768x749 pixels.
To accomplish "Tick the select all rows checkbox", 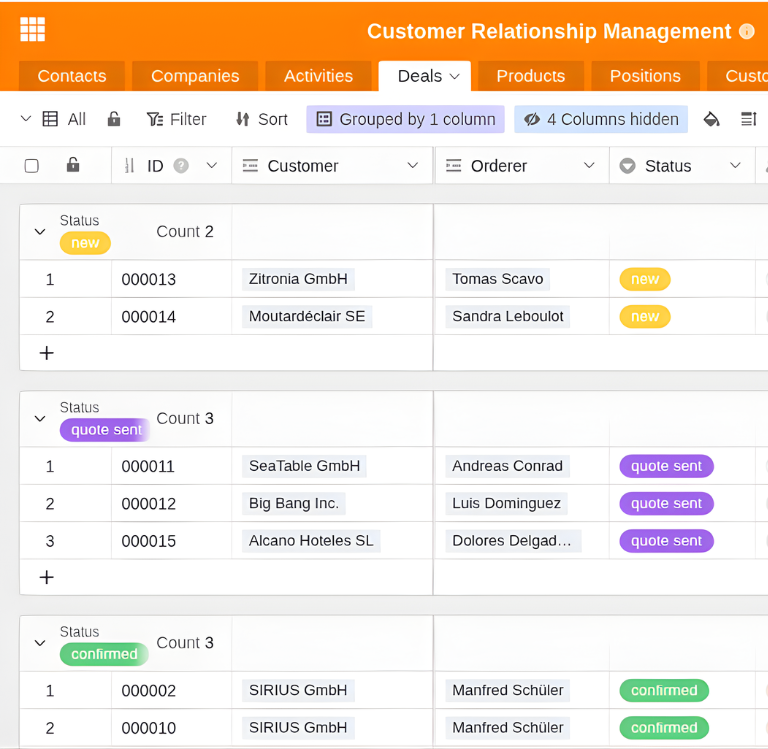I will click(32, 166).
